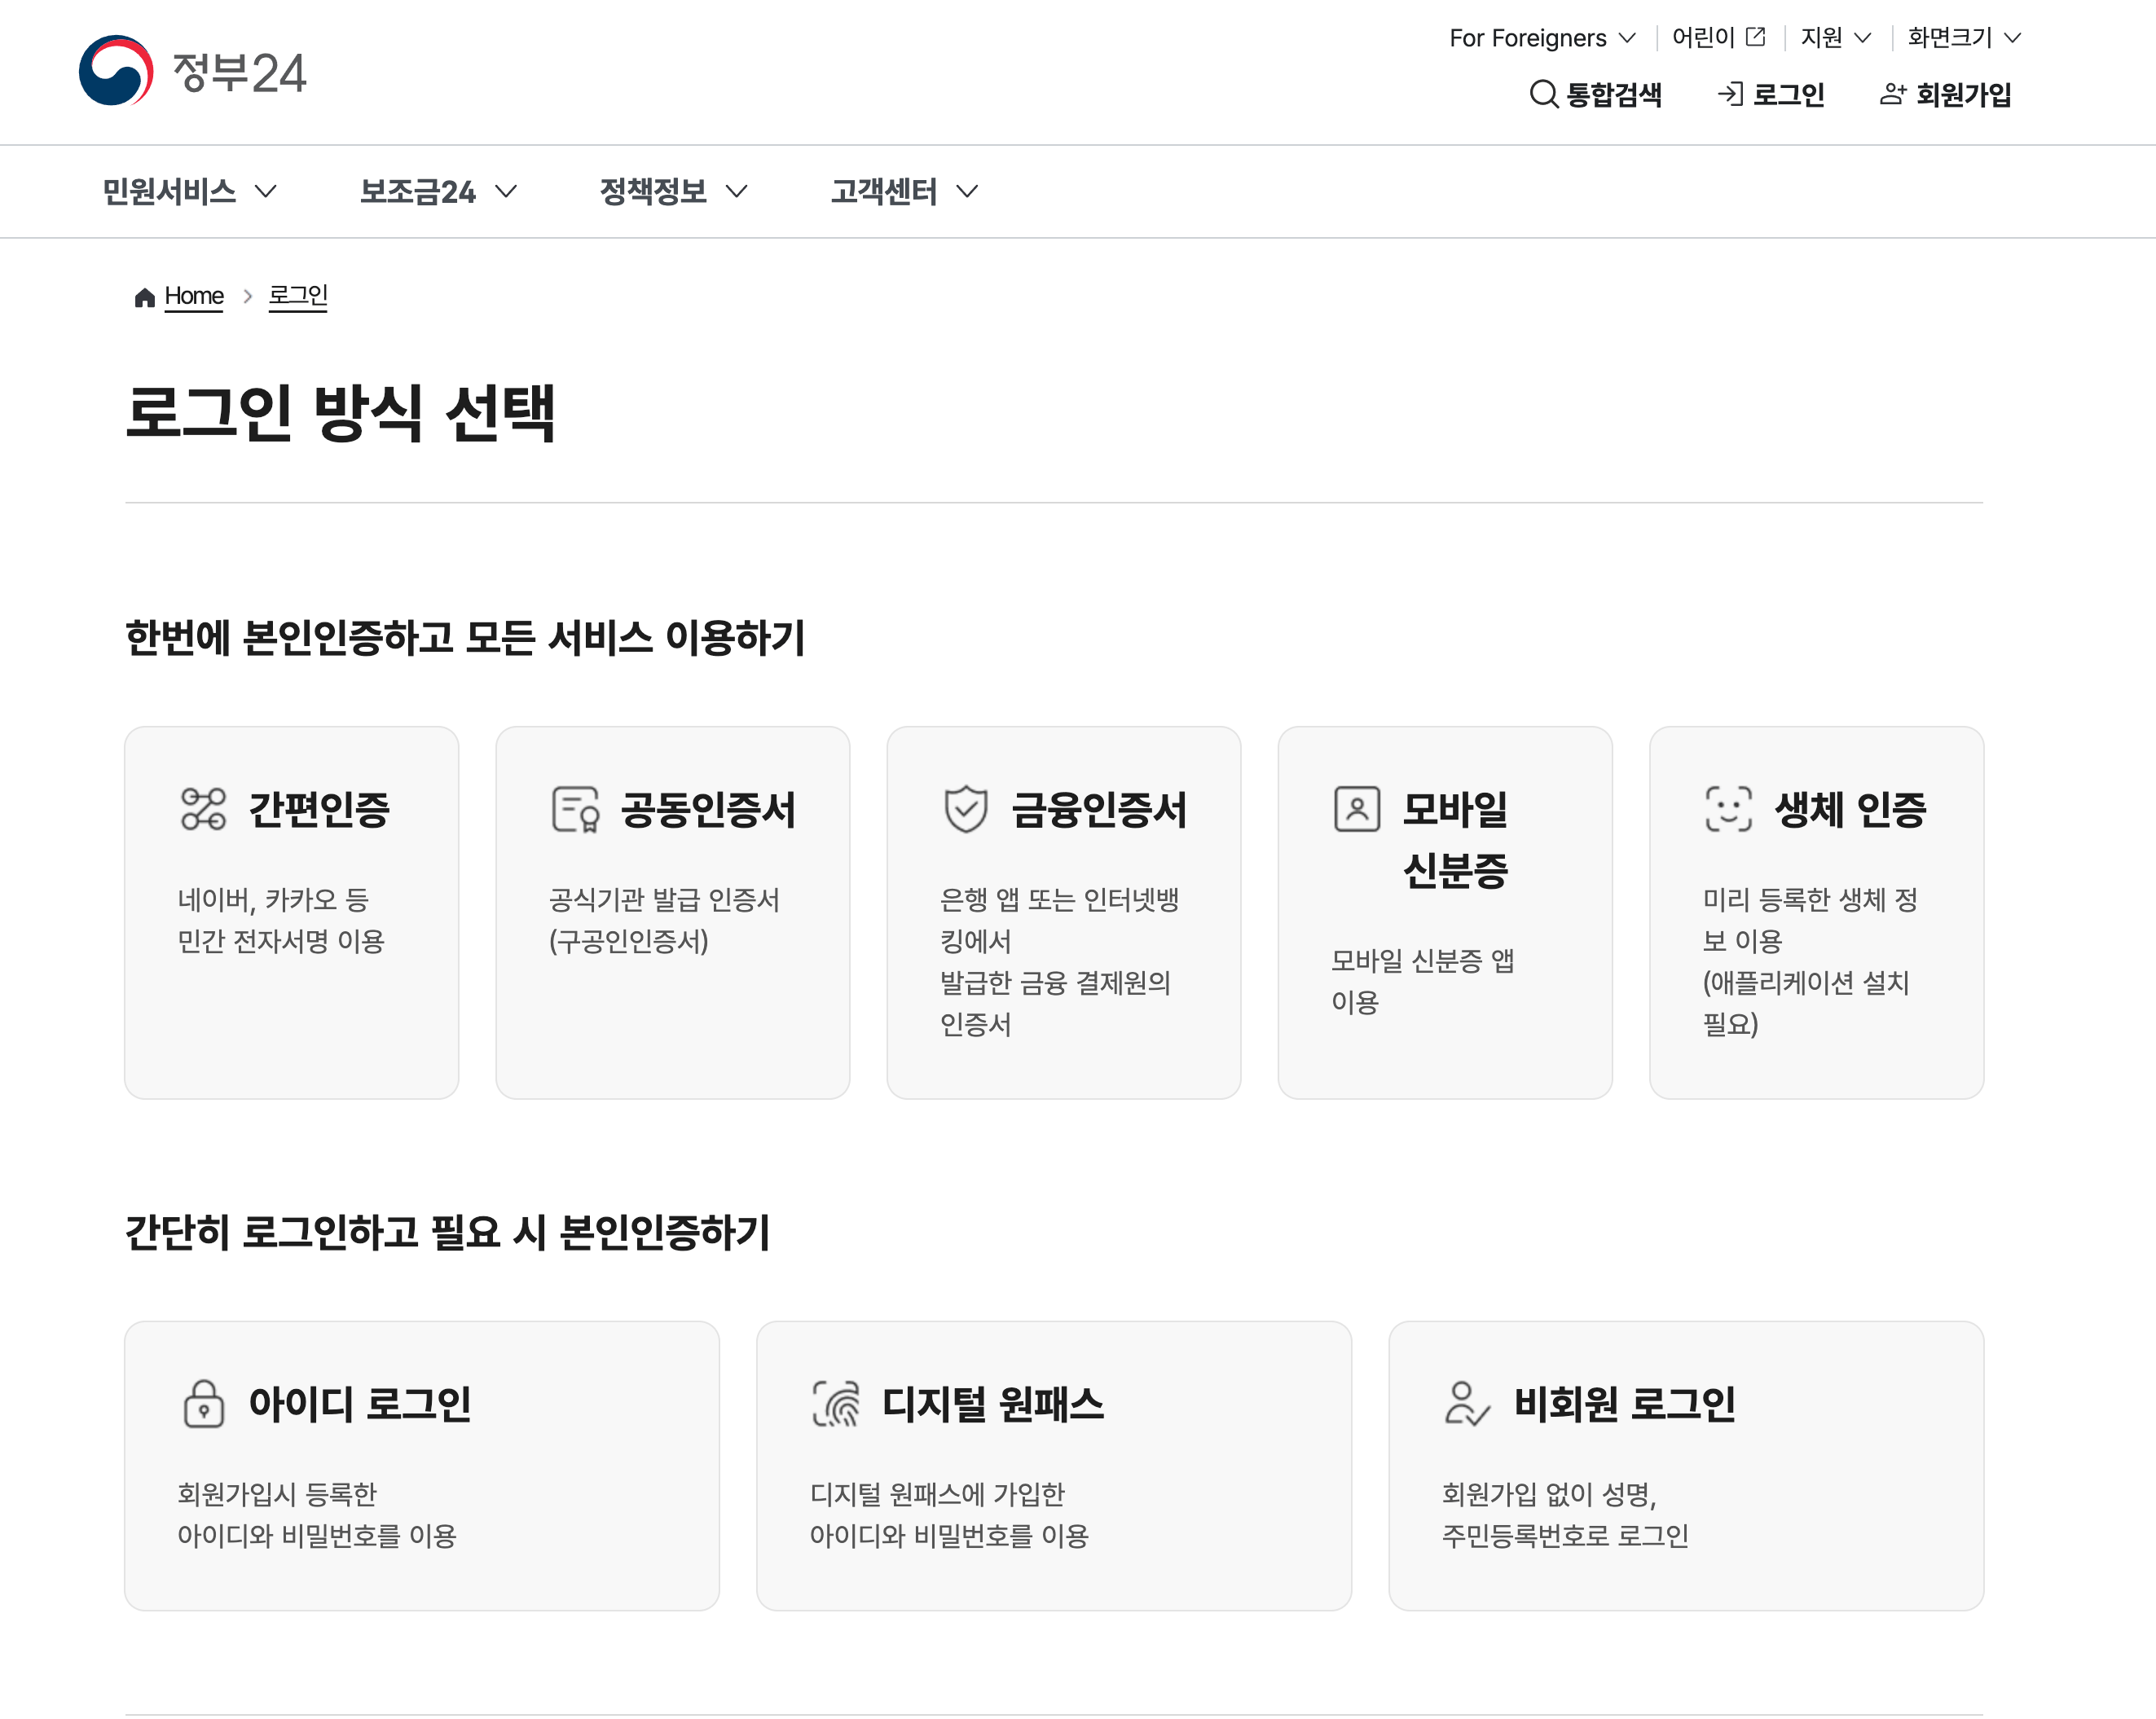Click the 정부24 logo
The height and width of the screenshot is (1719, 2156).
click(192, 71)
